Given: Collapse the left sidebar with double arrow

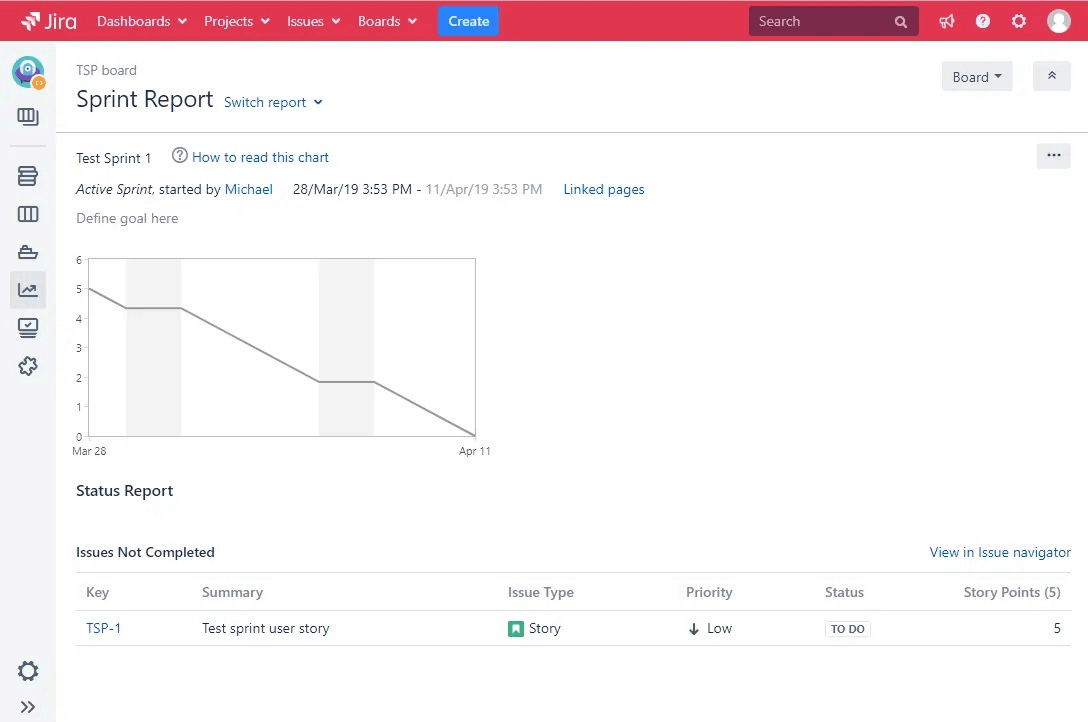Looking at the screenshot, I should [27, 706].
